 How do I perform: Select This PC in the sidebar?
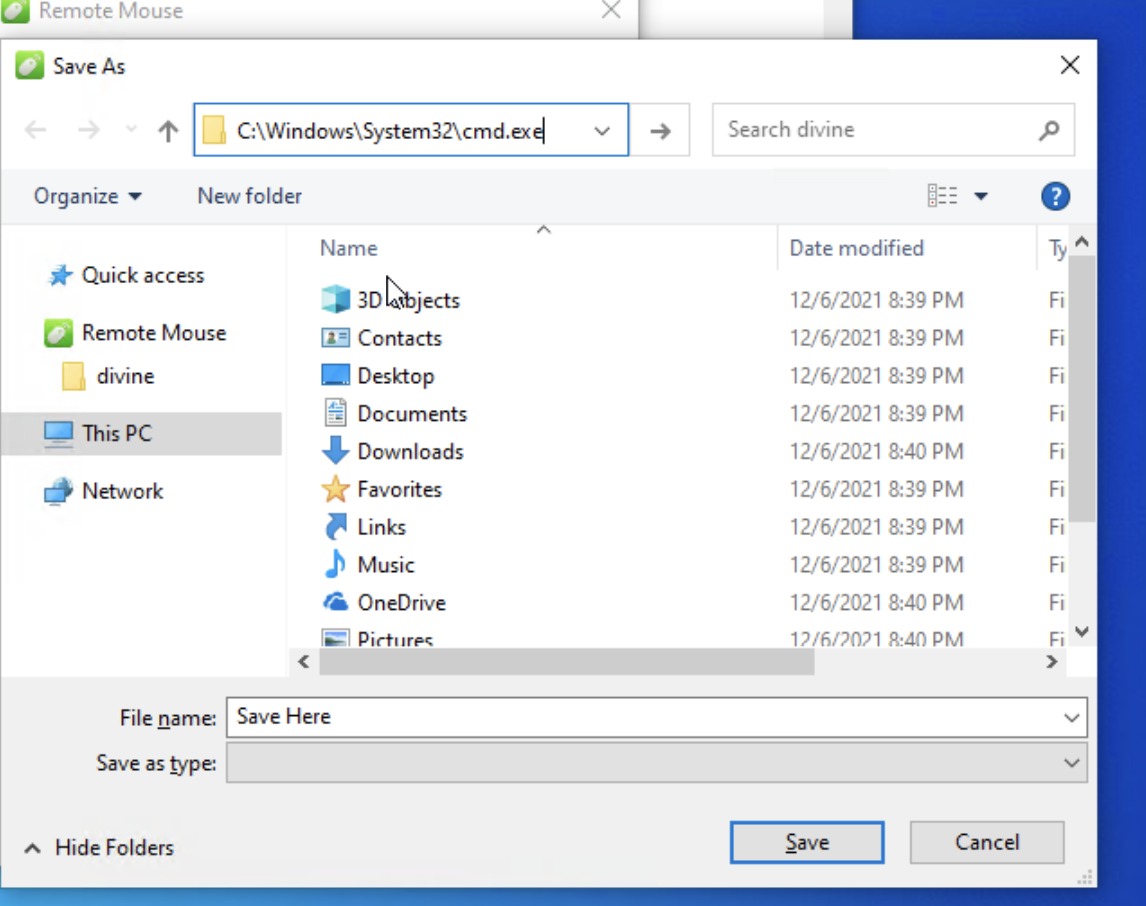(x=141, y=433)
